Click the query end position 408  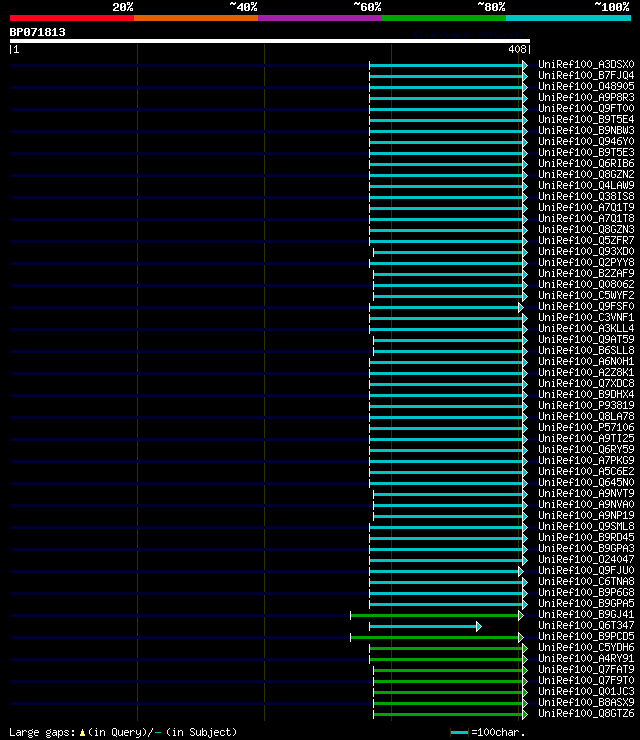517,49
